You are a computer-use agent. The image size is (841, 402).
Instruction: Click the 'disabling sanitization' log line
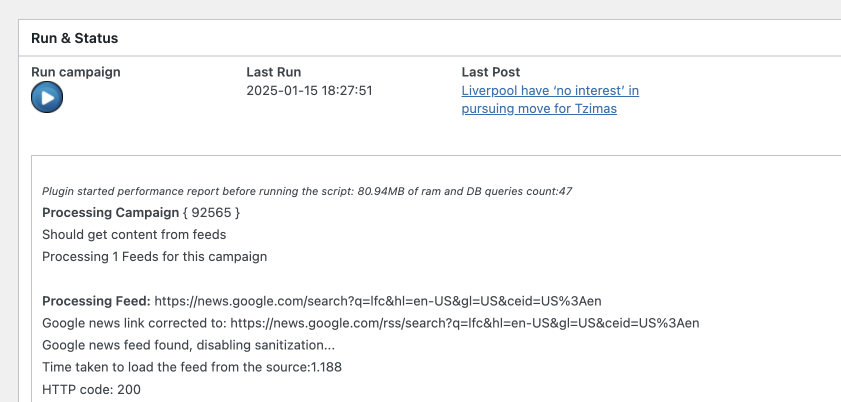188,344
